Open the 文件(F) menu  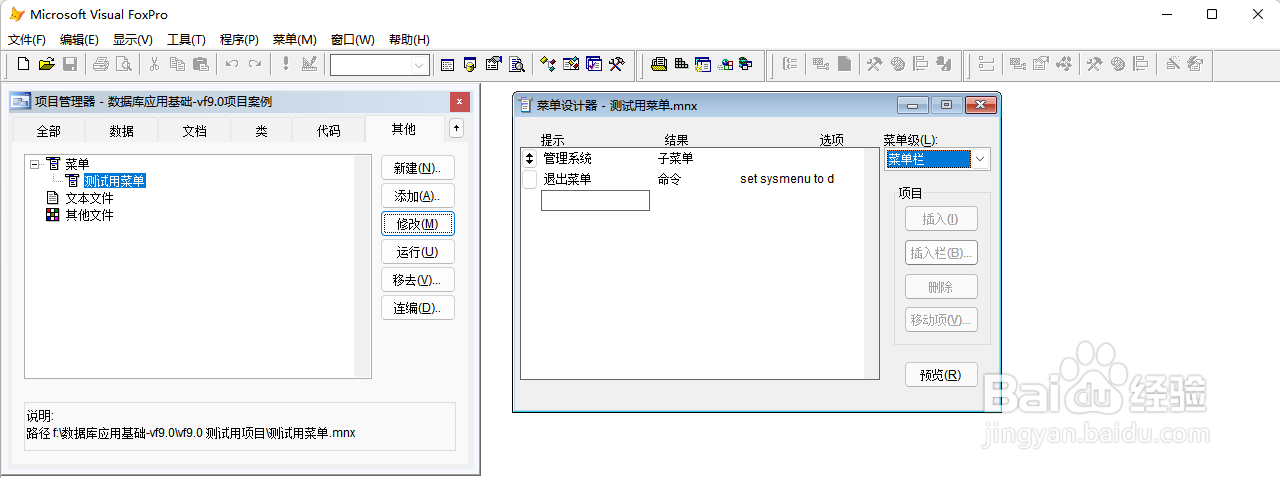click(x=27, y=40)
